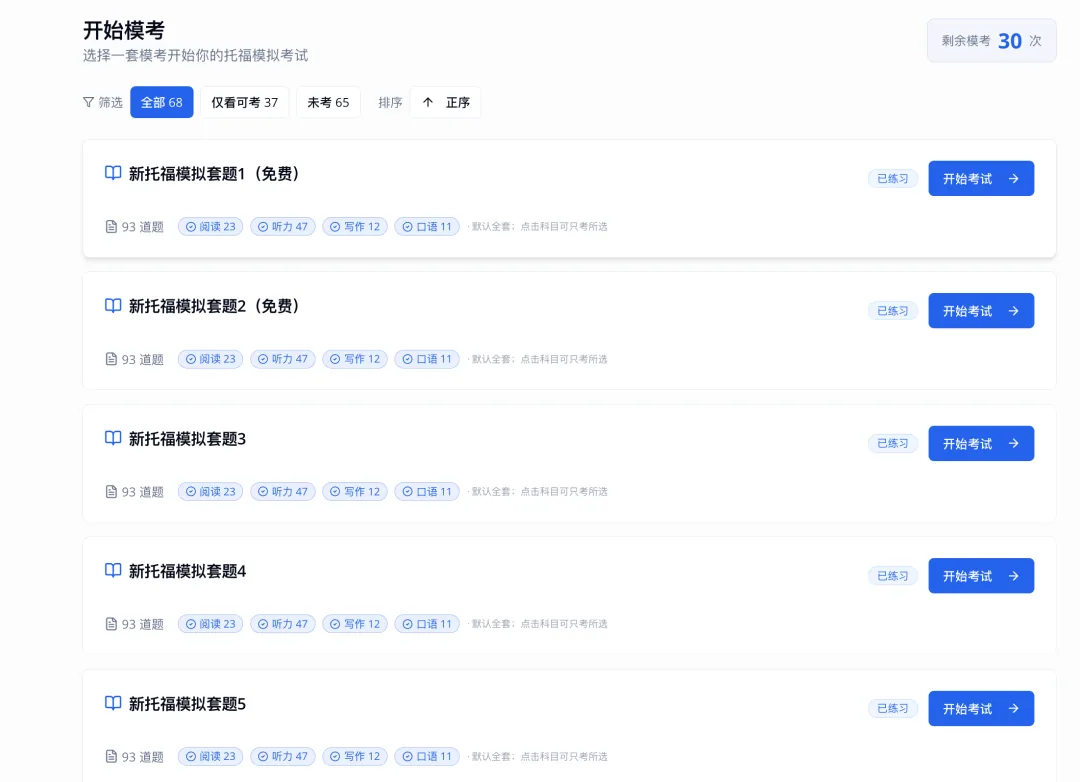Toggle 阅读 23 chip in 套题1
1080x782 pixels.
click(x=210, y=227)
